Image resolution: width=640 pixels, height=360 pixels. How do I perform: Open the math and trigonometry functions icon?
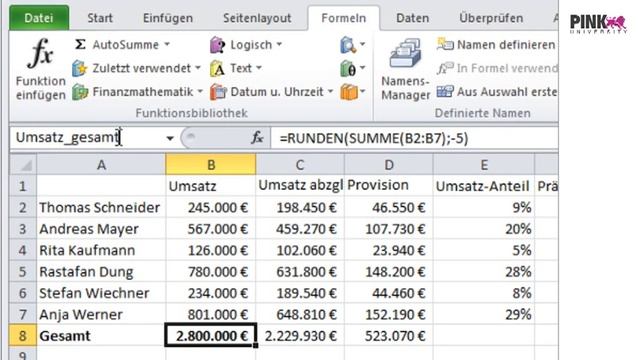click(x=348, y=69)
